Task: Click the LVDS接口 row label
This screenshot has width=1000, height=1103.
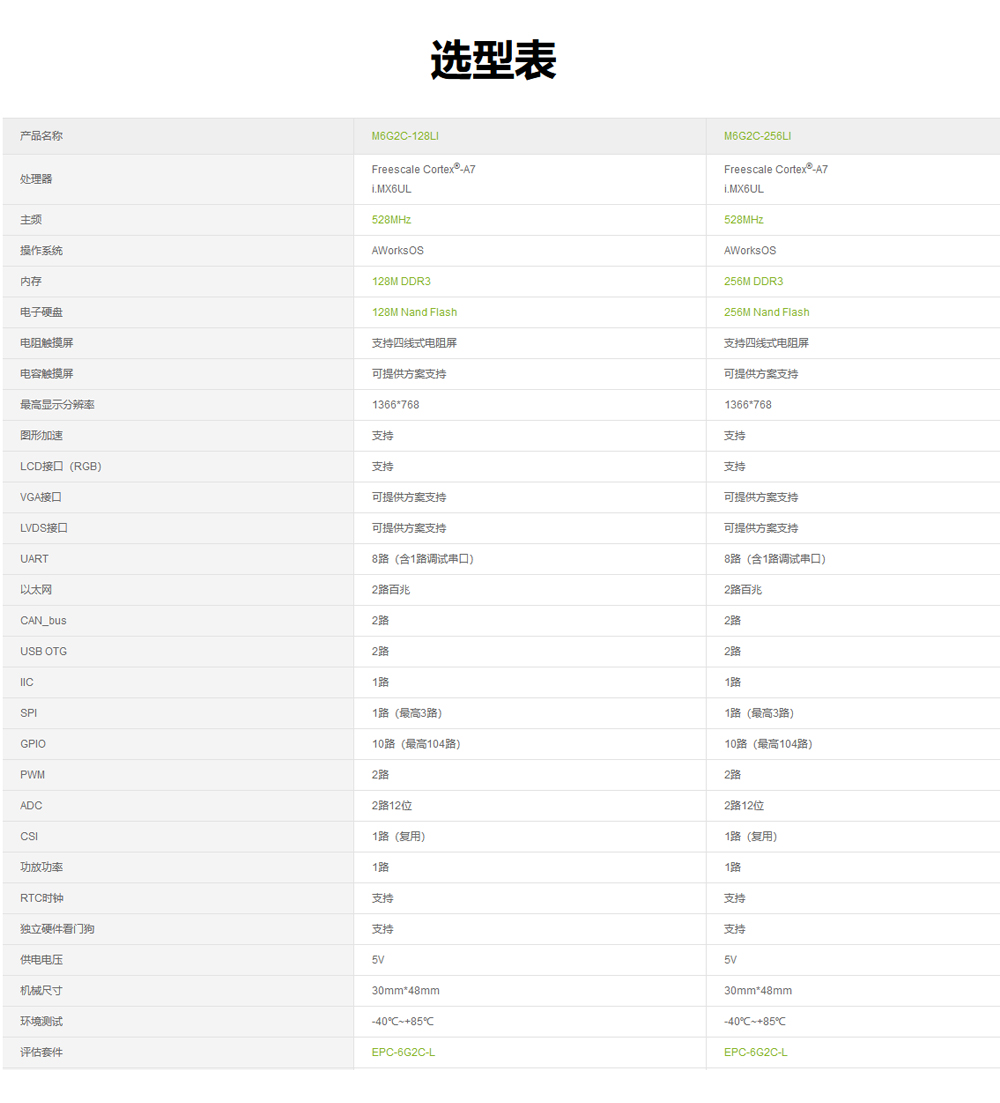Action: 44,528
